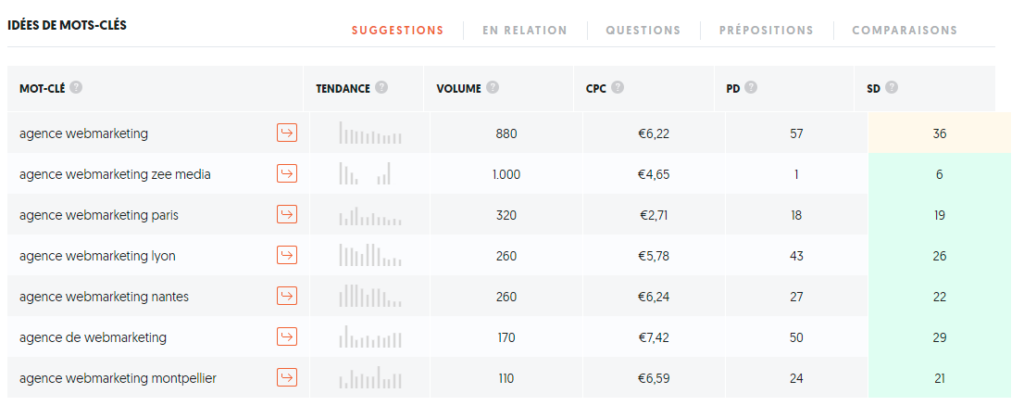Image resolution: width=1024 pixels, height=406 pixels.
Task: Click arrow icon for agence webmarketing
Action: tap(287, 133)
